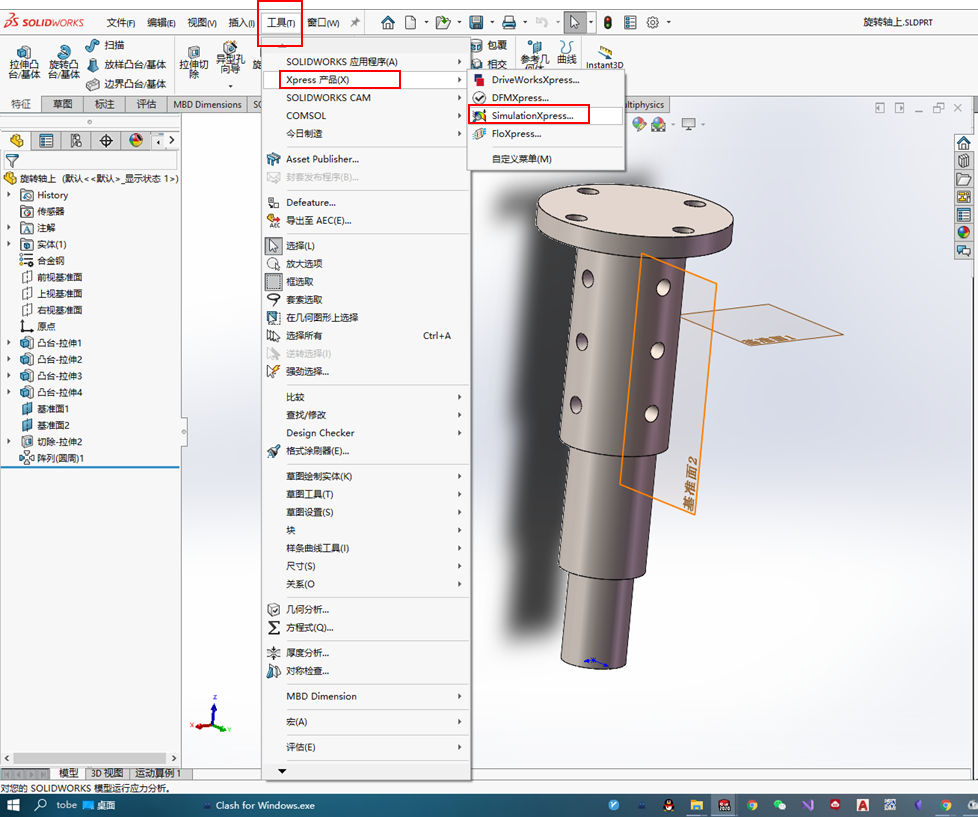The width and height of the screenshot is (978, 817).
Task: Click the Extruded Boss/Base icon (拉伸凸台/基体)
Action: coord(24,62)
